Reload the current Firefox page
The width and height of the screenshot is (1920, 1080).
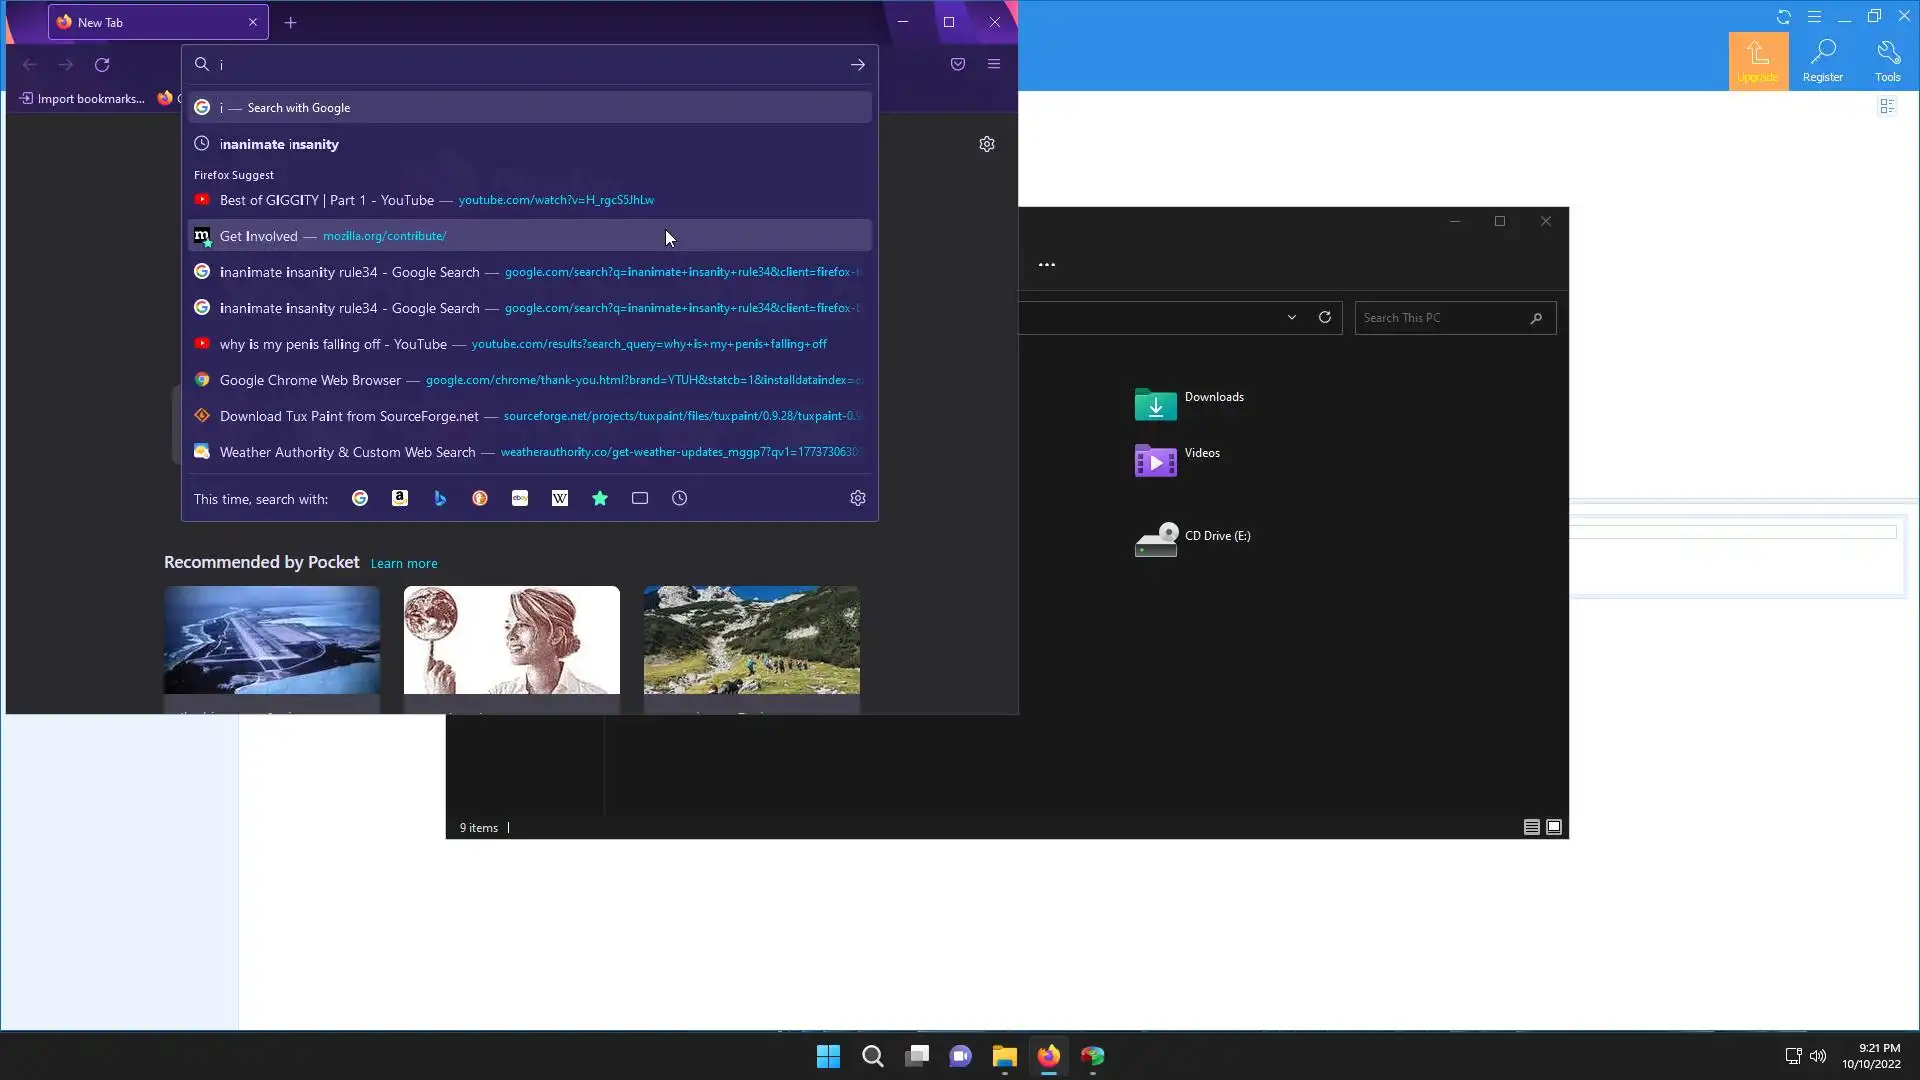click(102, 64)
